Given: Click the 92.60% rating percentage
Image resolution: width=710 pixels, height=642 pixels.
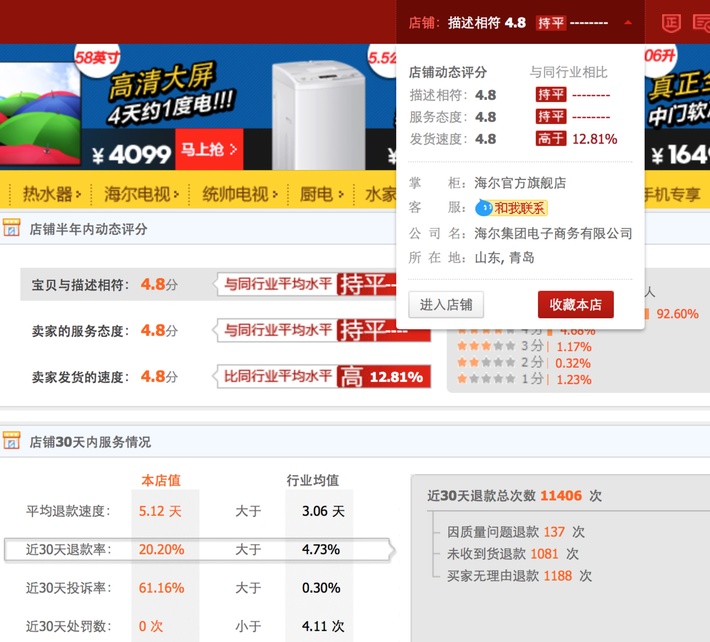Looking at the screenshot, I should pyautogui.click(x=677, y=314).
